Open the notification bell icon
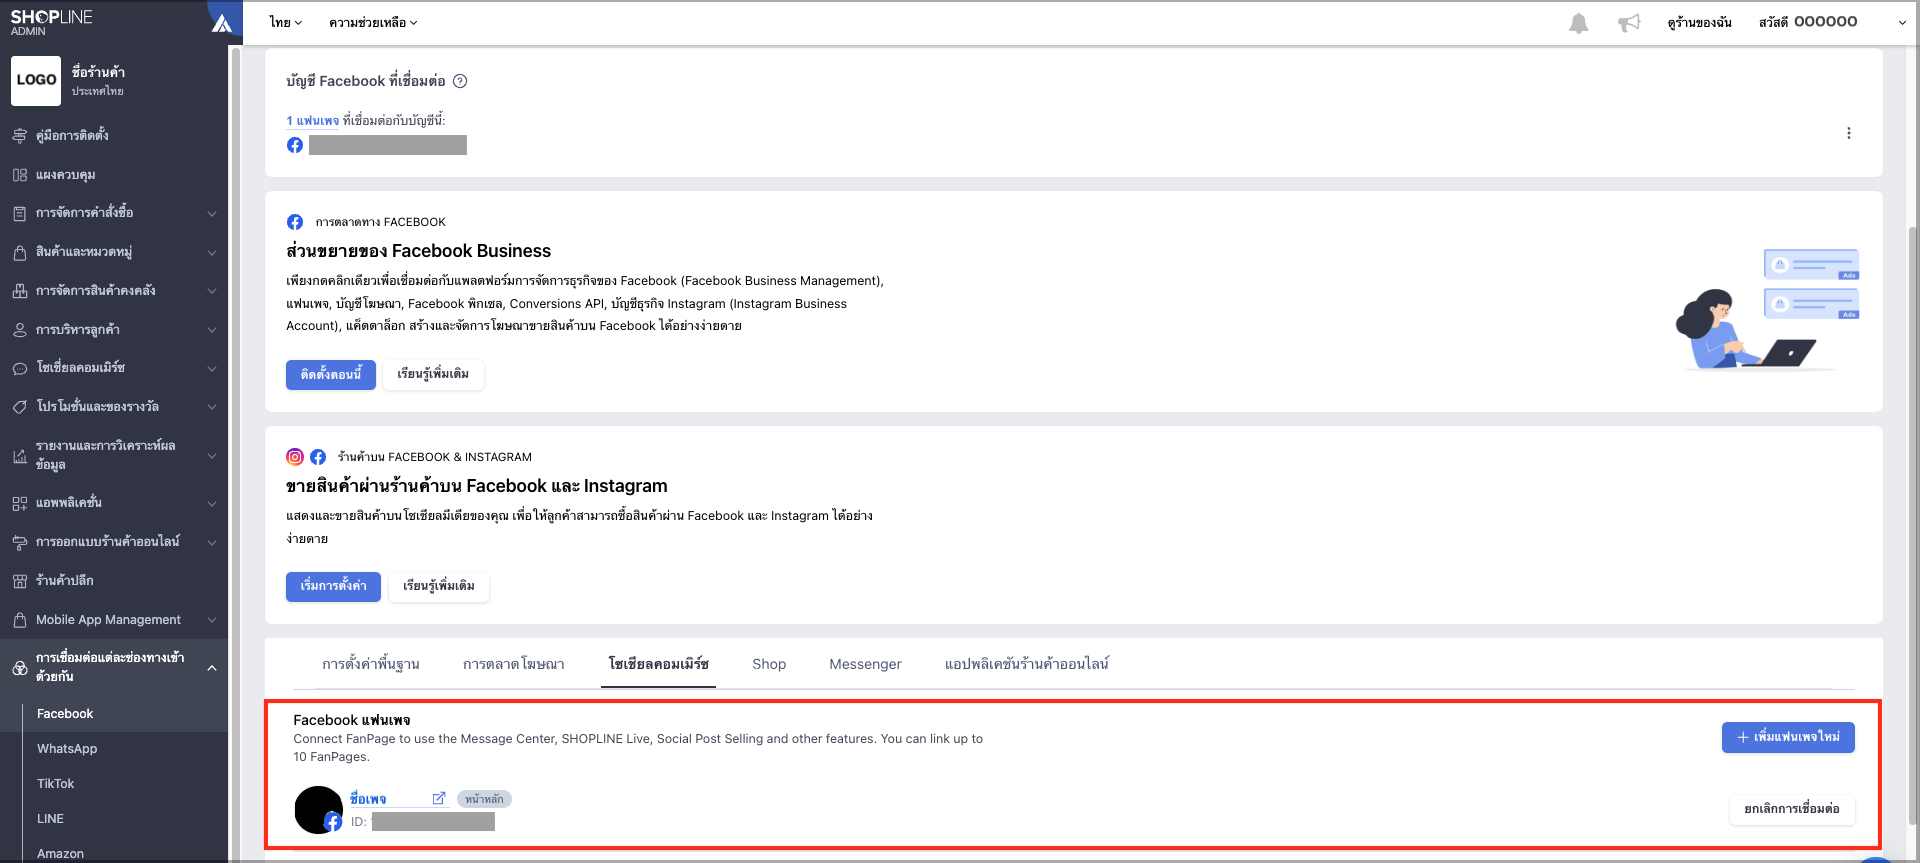This screenshot has width=1920, height=863. 1578,23
